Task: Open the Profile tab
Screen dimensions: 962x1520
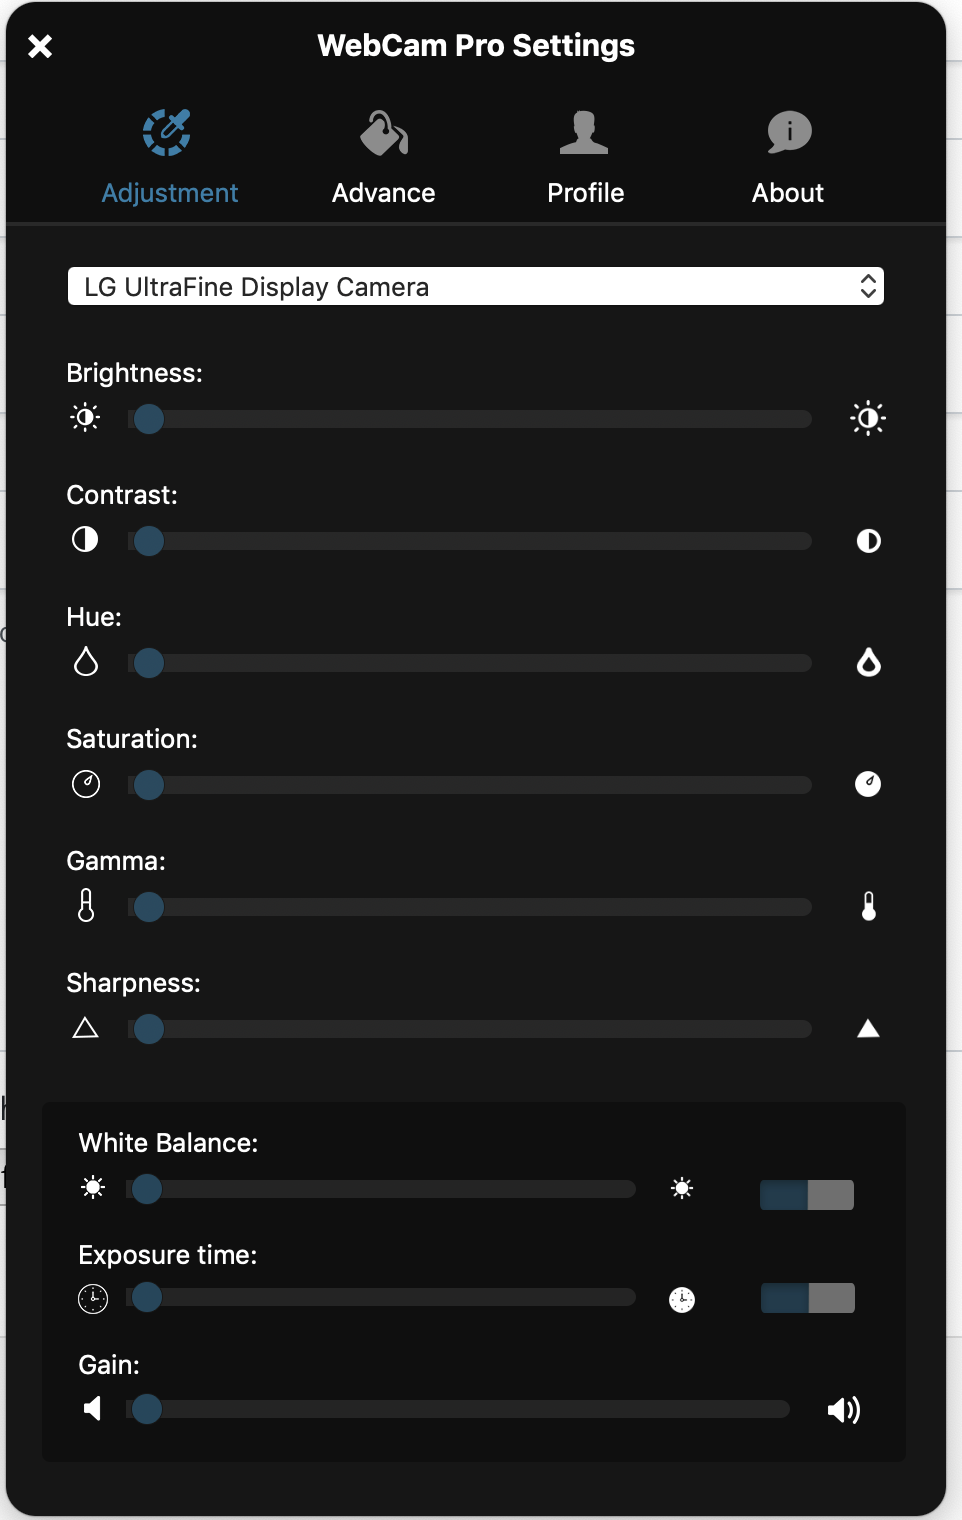Action: click(x=585, y=157)
